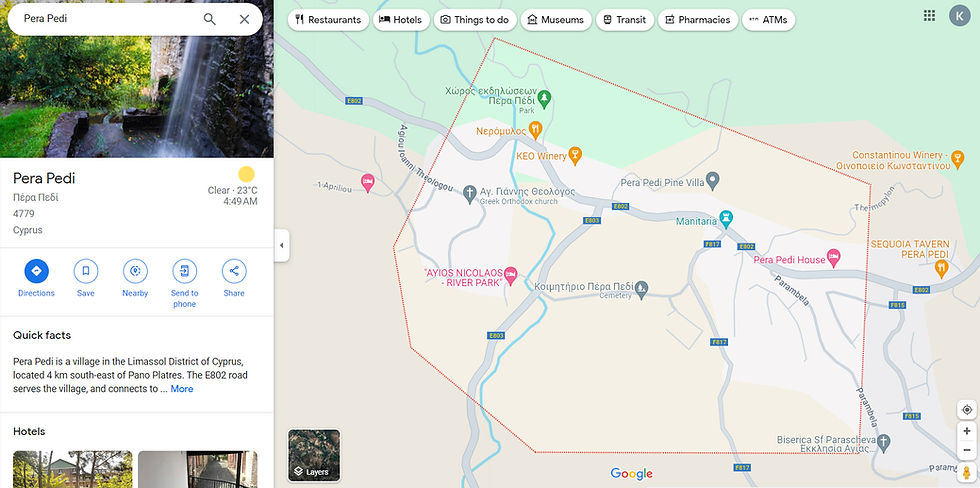Zoom out on the map
Image resolution: width=980 pixels, height=488 pixels.
pyautogui.click(x=967, y=449)
